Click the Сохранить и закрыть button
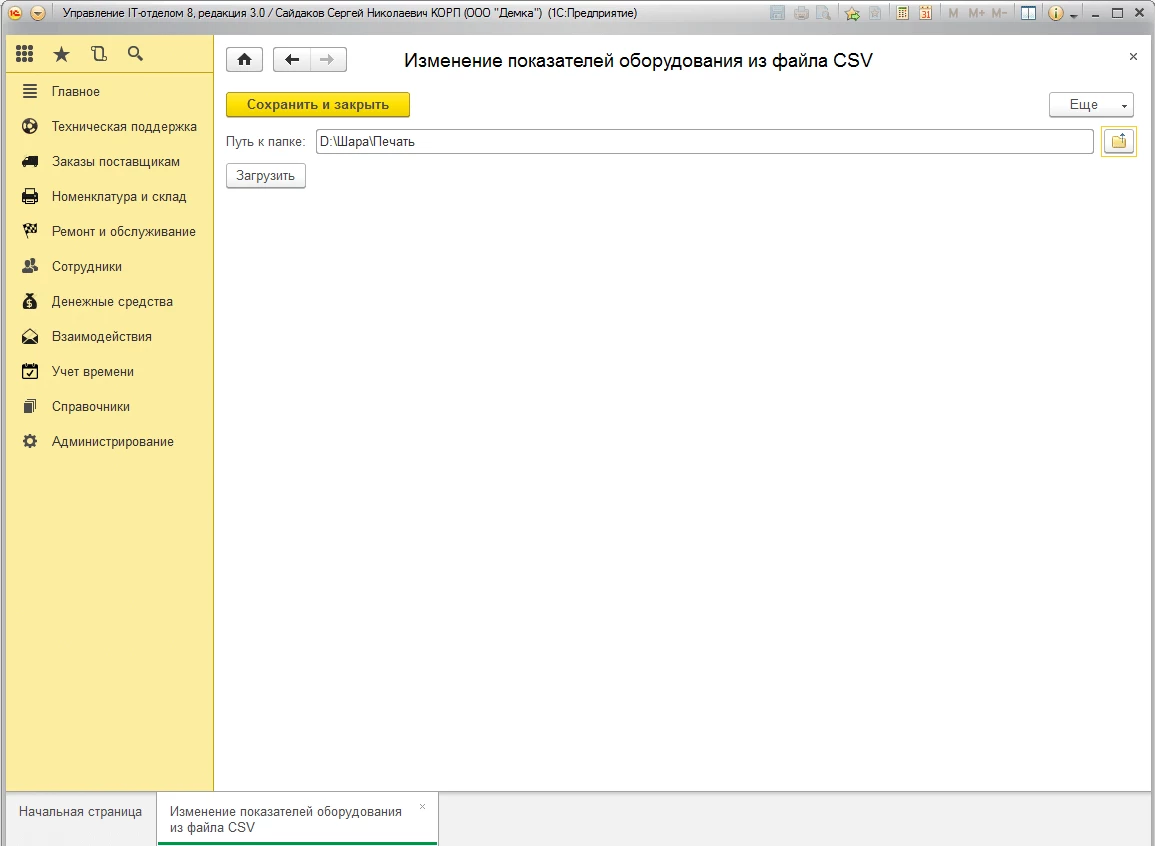 click(317, 105)
